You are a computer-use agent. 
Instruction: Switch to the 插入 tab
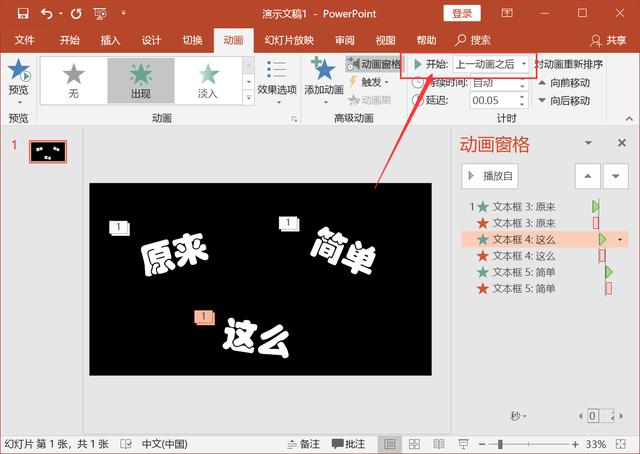110,40
